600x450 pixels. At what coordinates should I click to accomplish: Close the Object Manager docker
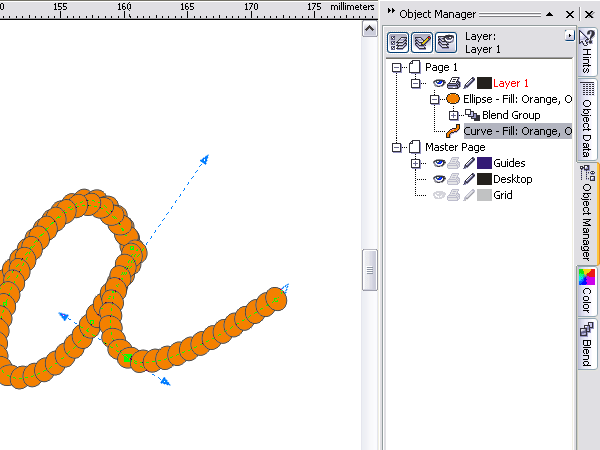(x=570, y=15)
